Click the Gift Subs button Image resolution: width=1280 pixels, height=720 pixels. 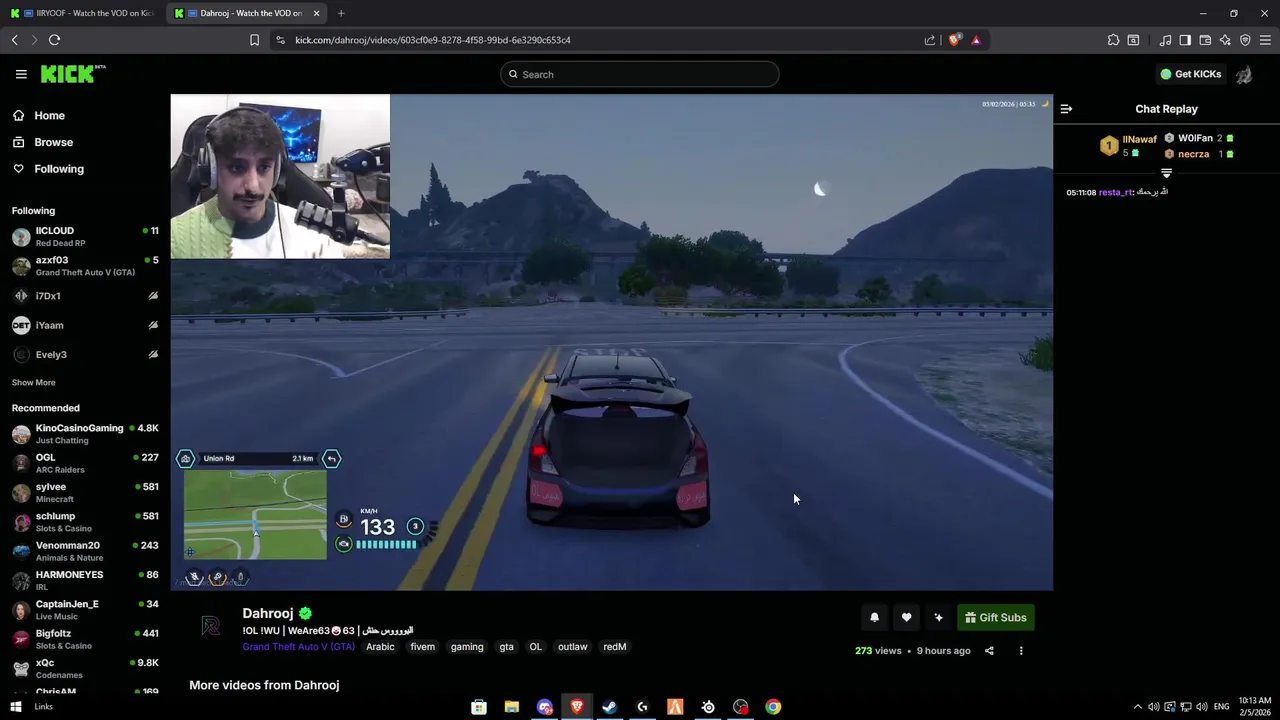click(995, 618)
